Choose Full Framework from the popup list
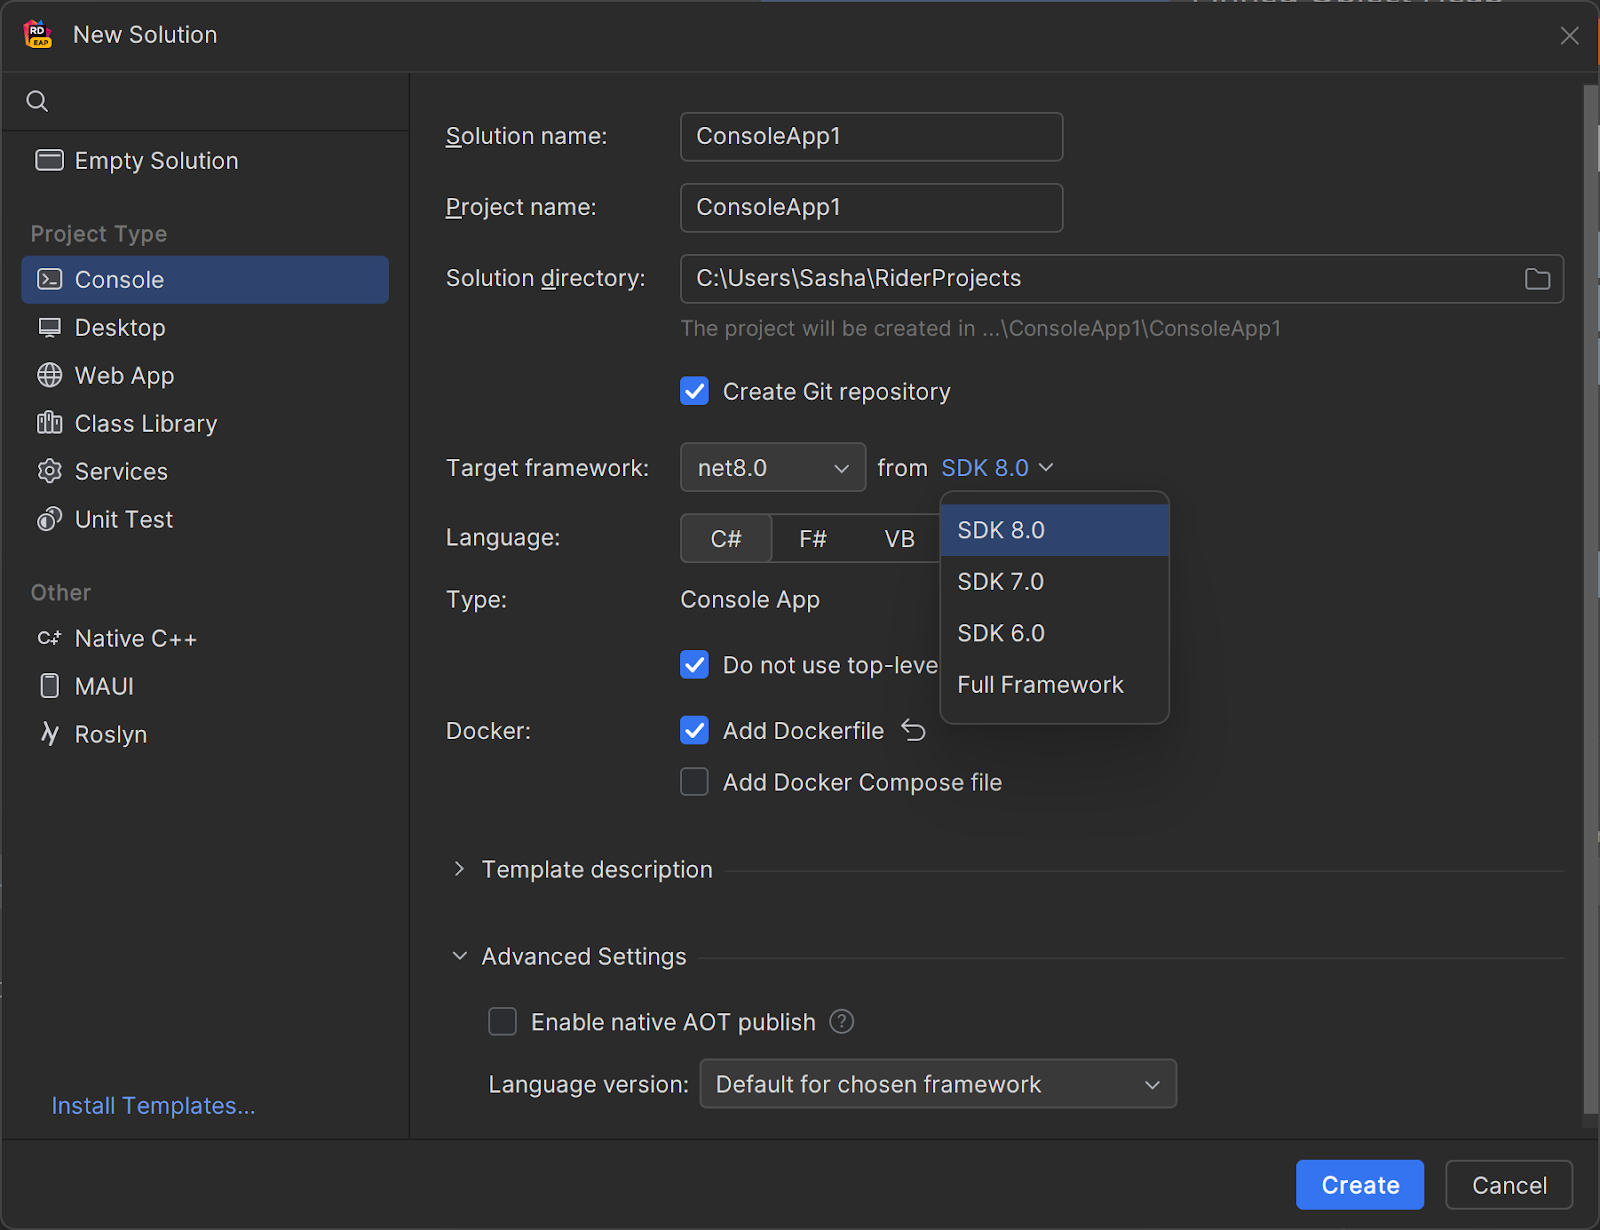This screenshot has width=1600, height=1230. point(1055,685)
